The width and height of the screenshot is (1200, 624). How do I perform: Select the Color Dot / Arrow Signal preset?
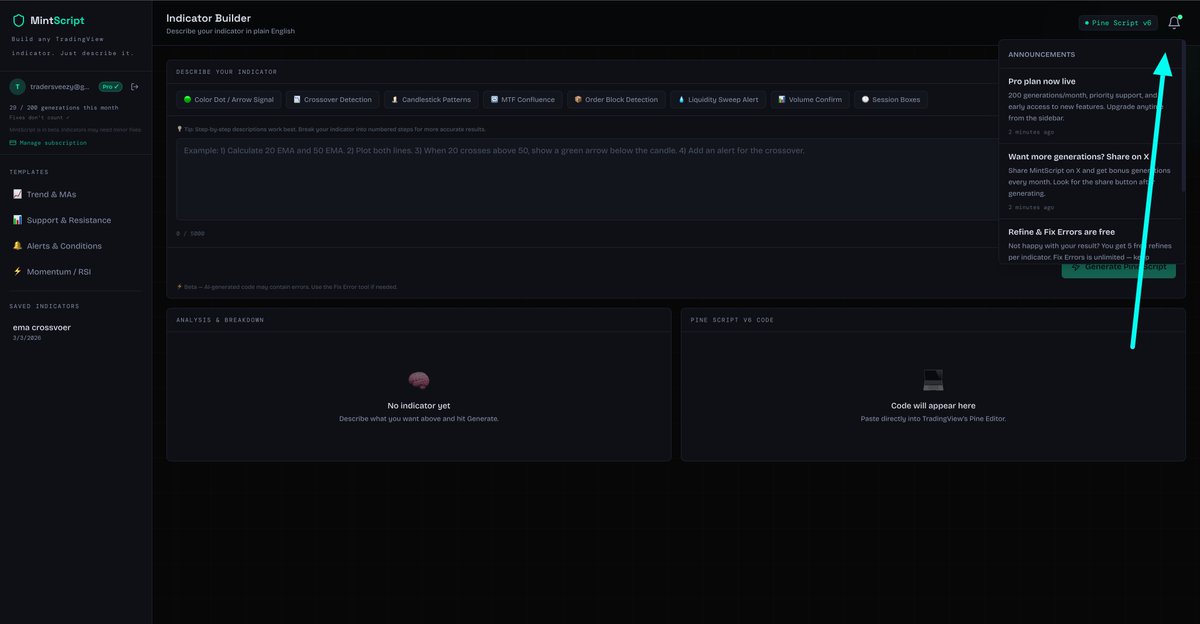pos(228,99)
